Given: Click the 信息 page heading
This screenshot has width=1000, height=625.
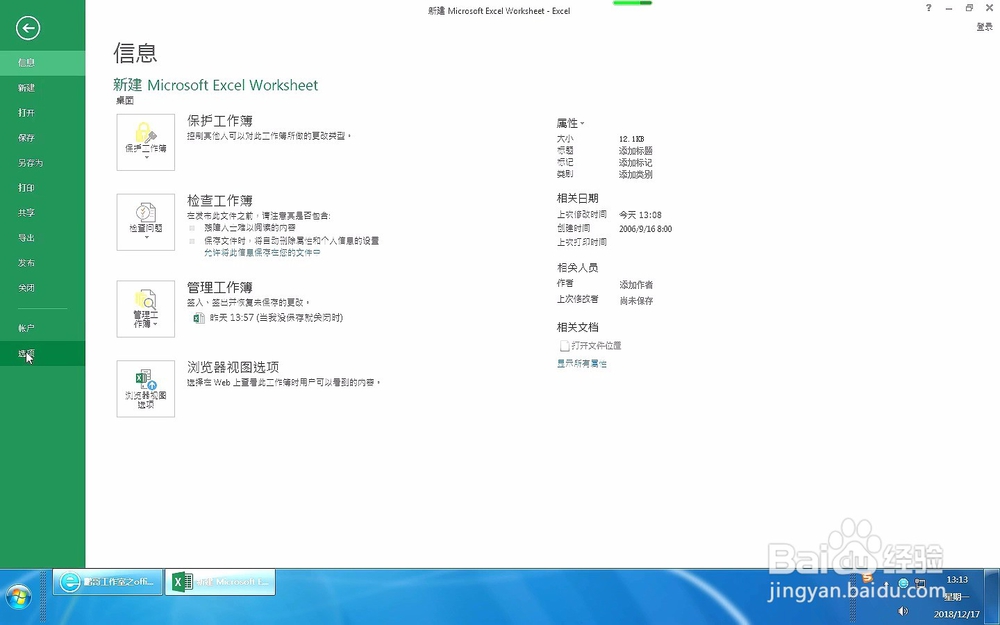Looking at the screenshot, I should [x=135, y=52].
